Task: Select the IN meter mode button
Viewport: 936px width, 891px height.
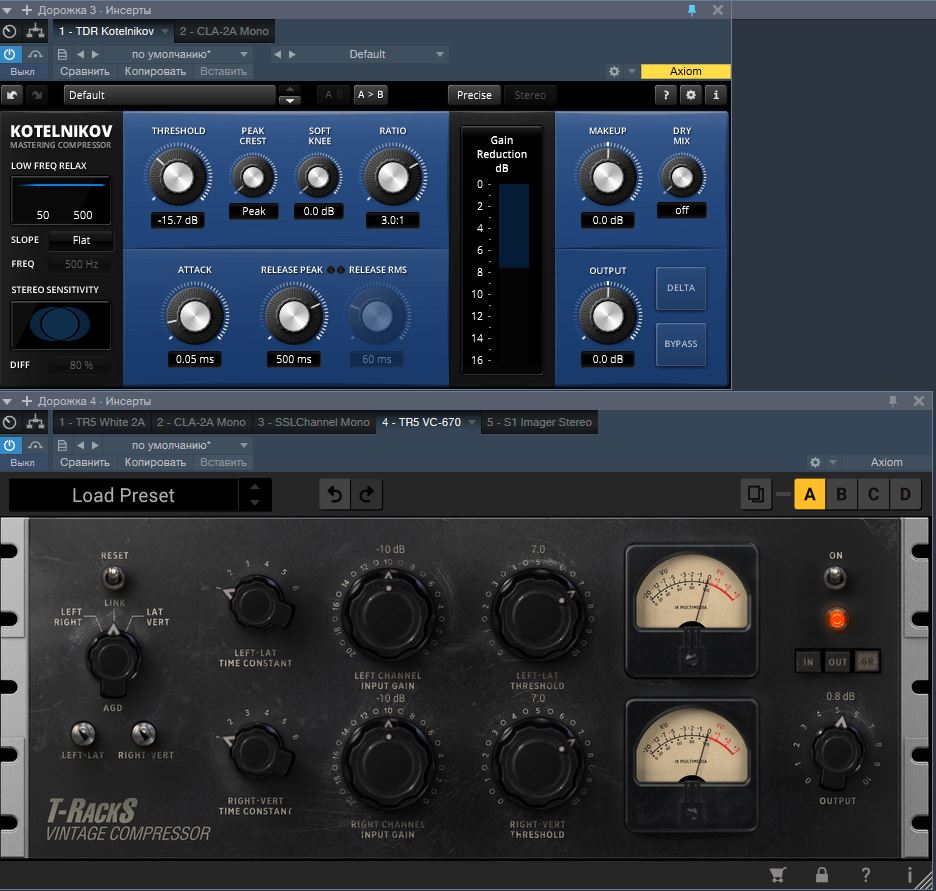Action: (808, 662)
